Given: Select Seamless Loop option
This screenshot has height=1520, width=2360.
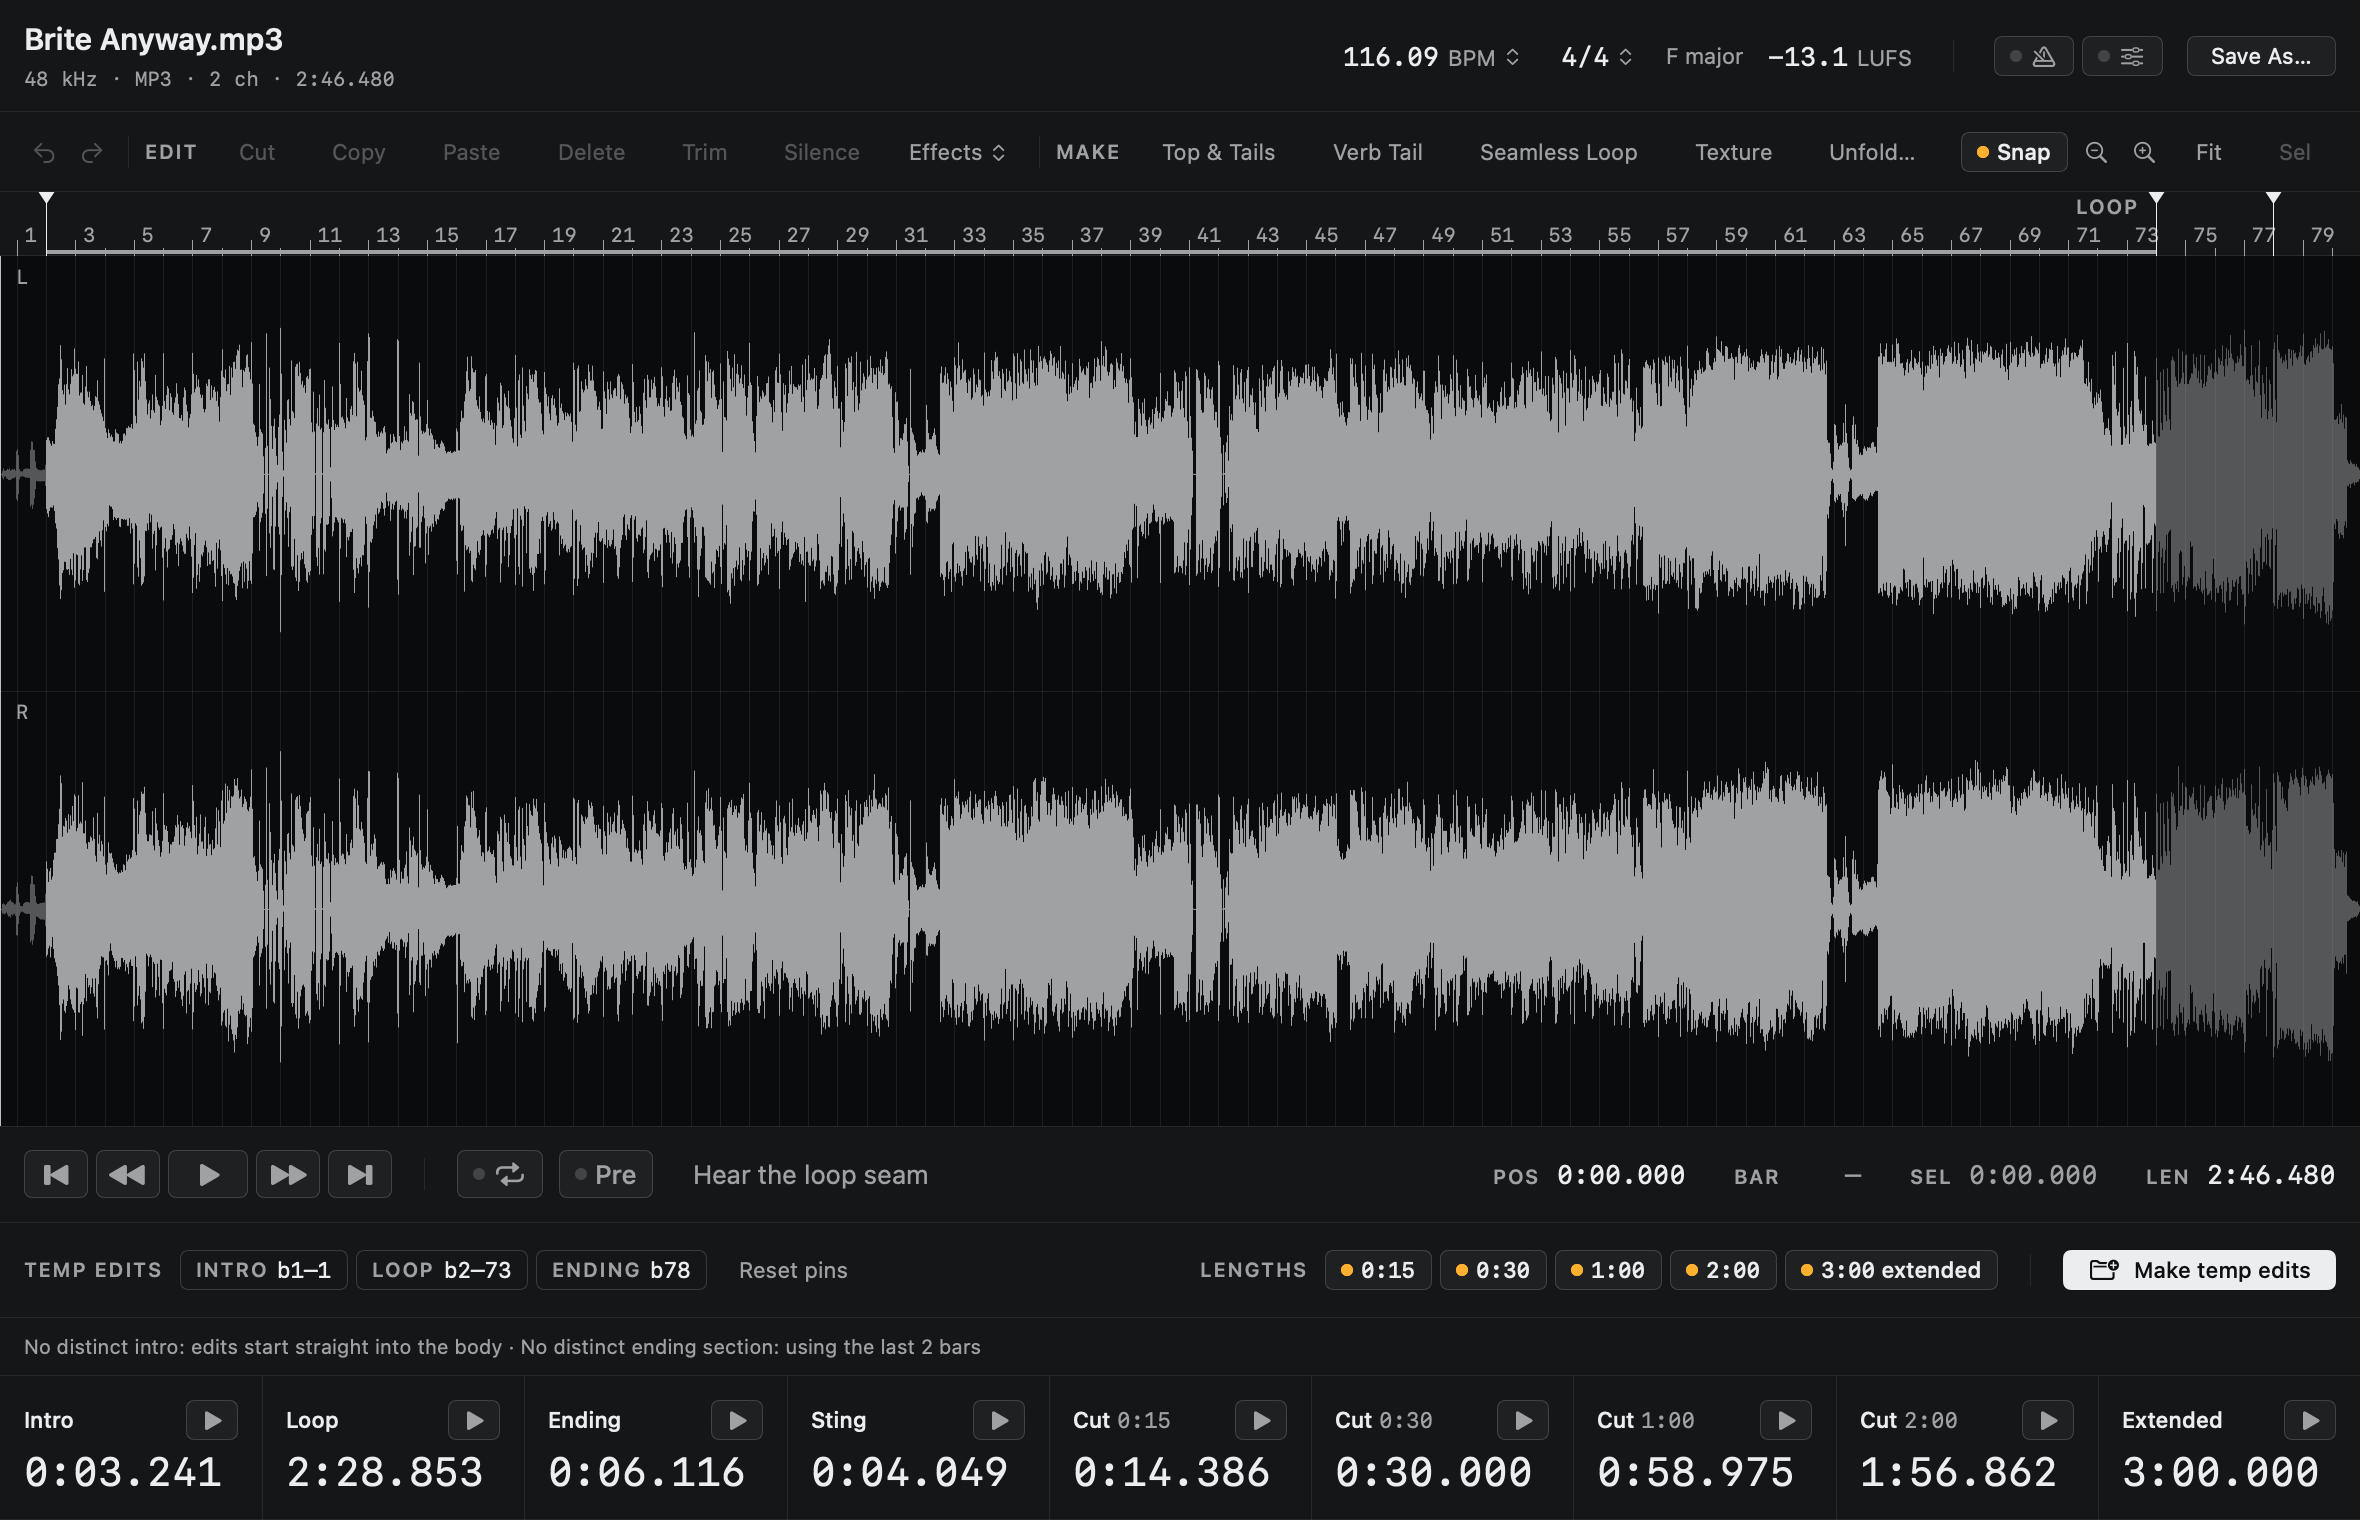Looking at the screenshot, I should 1558,152.
